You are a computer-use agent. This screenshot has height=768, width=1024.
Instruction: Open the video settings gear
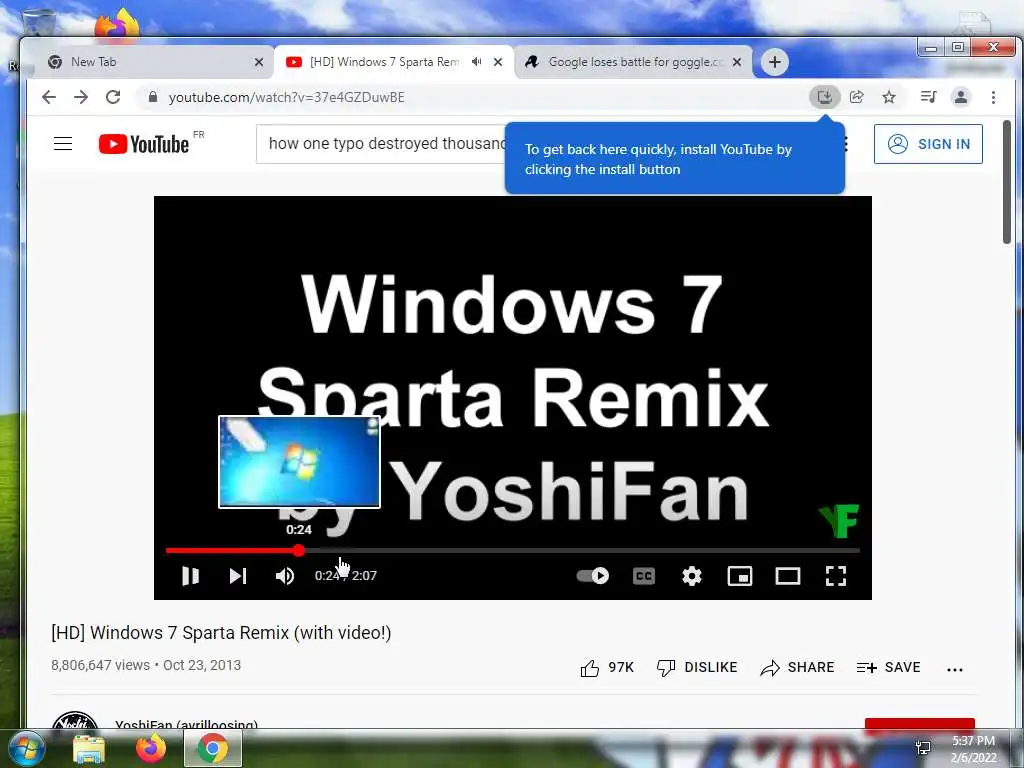pos(692,575)
